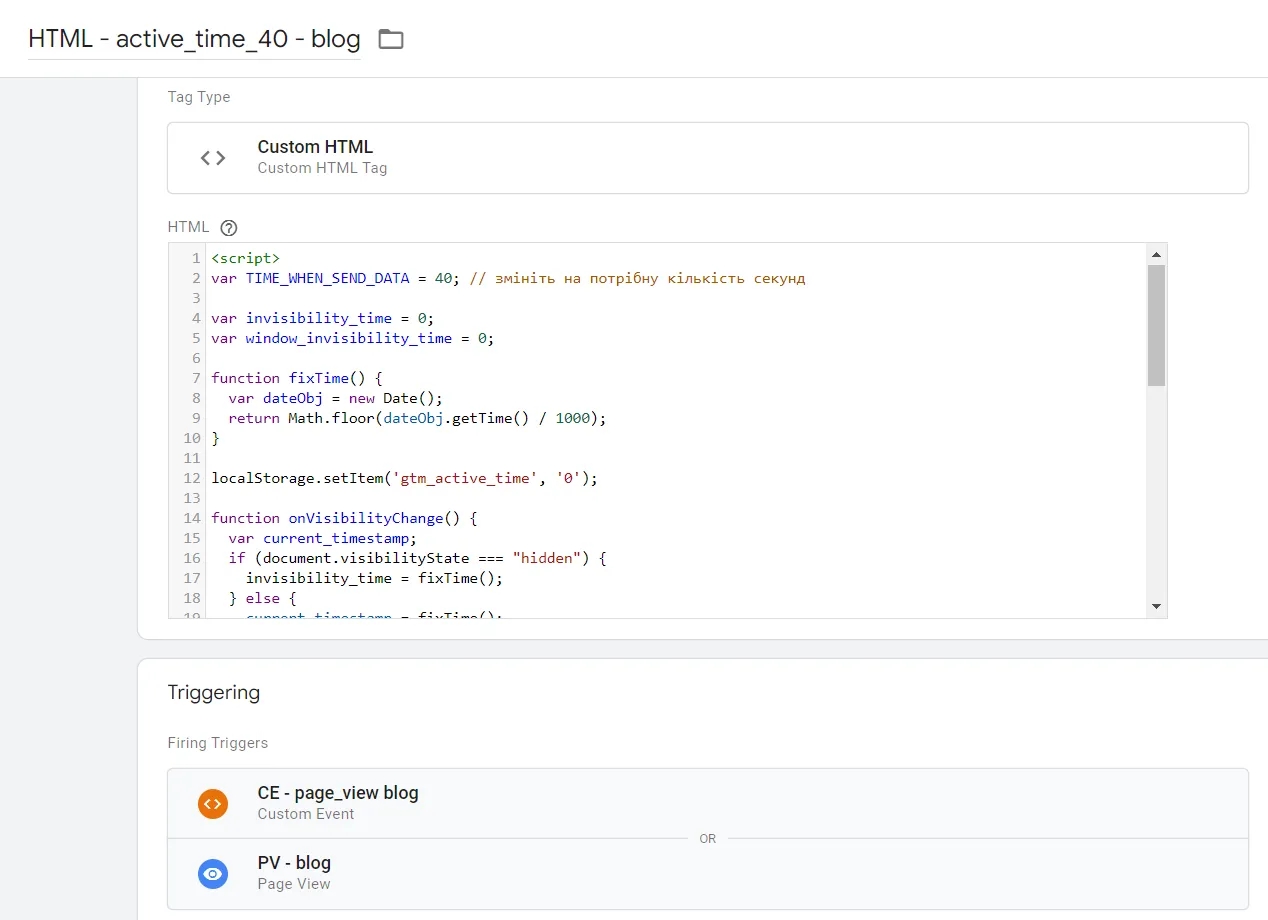Click the } else { line in code
This screenshot has width=1268, height=920.
click(x=262, y=598)
